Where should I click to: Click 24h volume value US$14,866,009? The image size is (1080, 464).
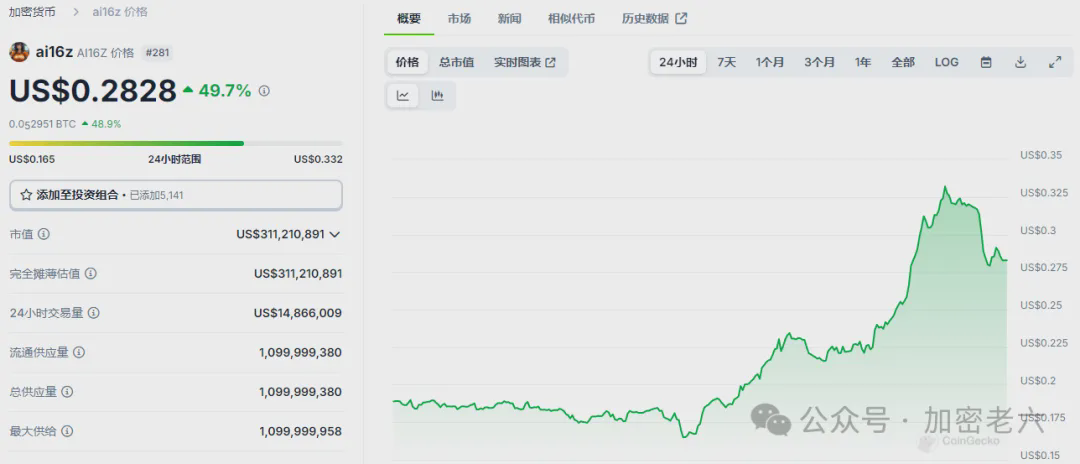point(298,313)
